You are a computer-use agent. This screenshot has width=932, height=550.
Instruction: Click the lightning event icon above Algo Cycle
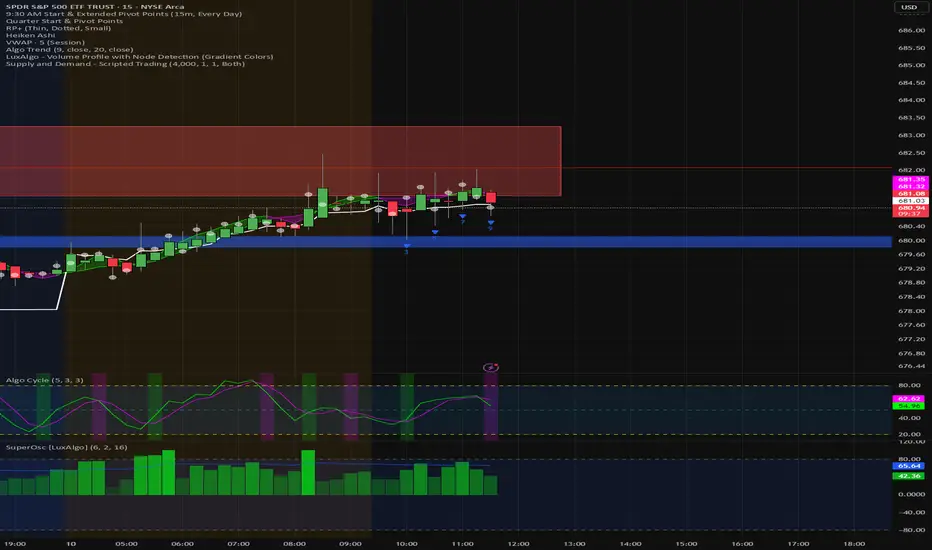click(x=490, y=367)
